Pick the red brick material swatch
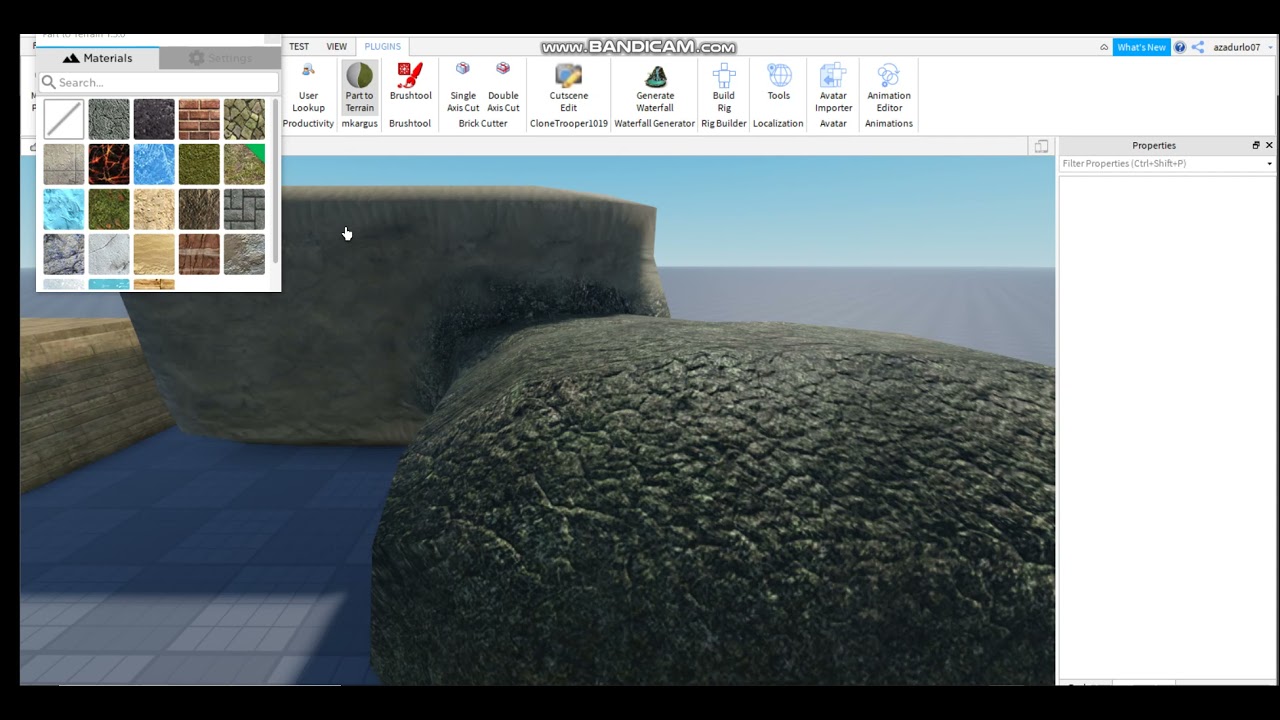The width and height of the screenshot is (1280, 720). pyautogui.click(x=199, y=119)
